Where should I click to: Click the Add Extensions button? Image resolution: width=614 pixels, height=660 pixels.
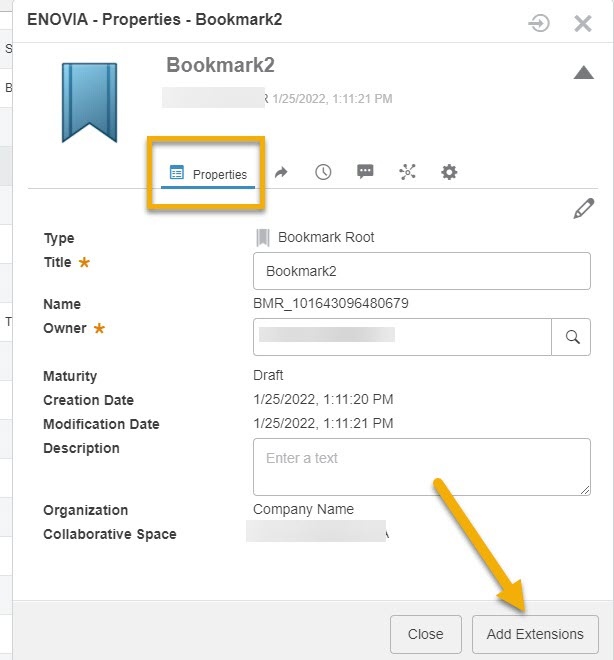click(x=535, y=634)
